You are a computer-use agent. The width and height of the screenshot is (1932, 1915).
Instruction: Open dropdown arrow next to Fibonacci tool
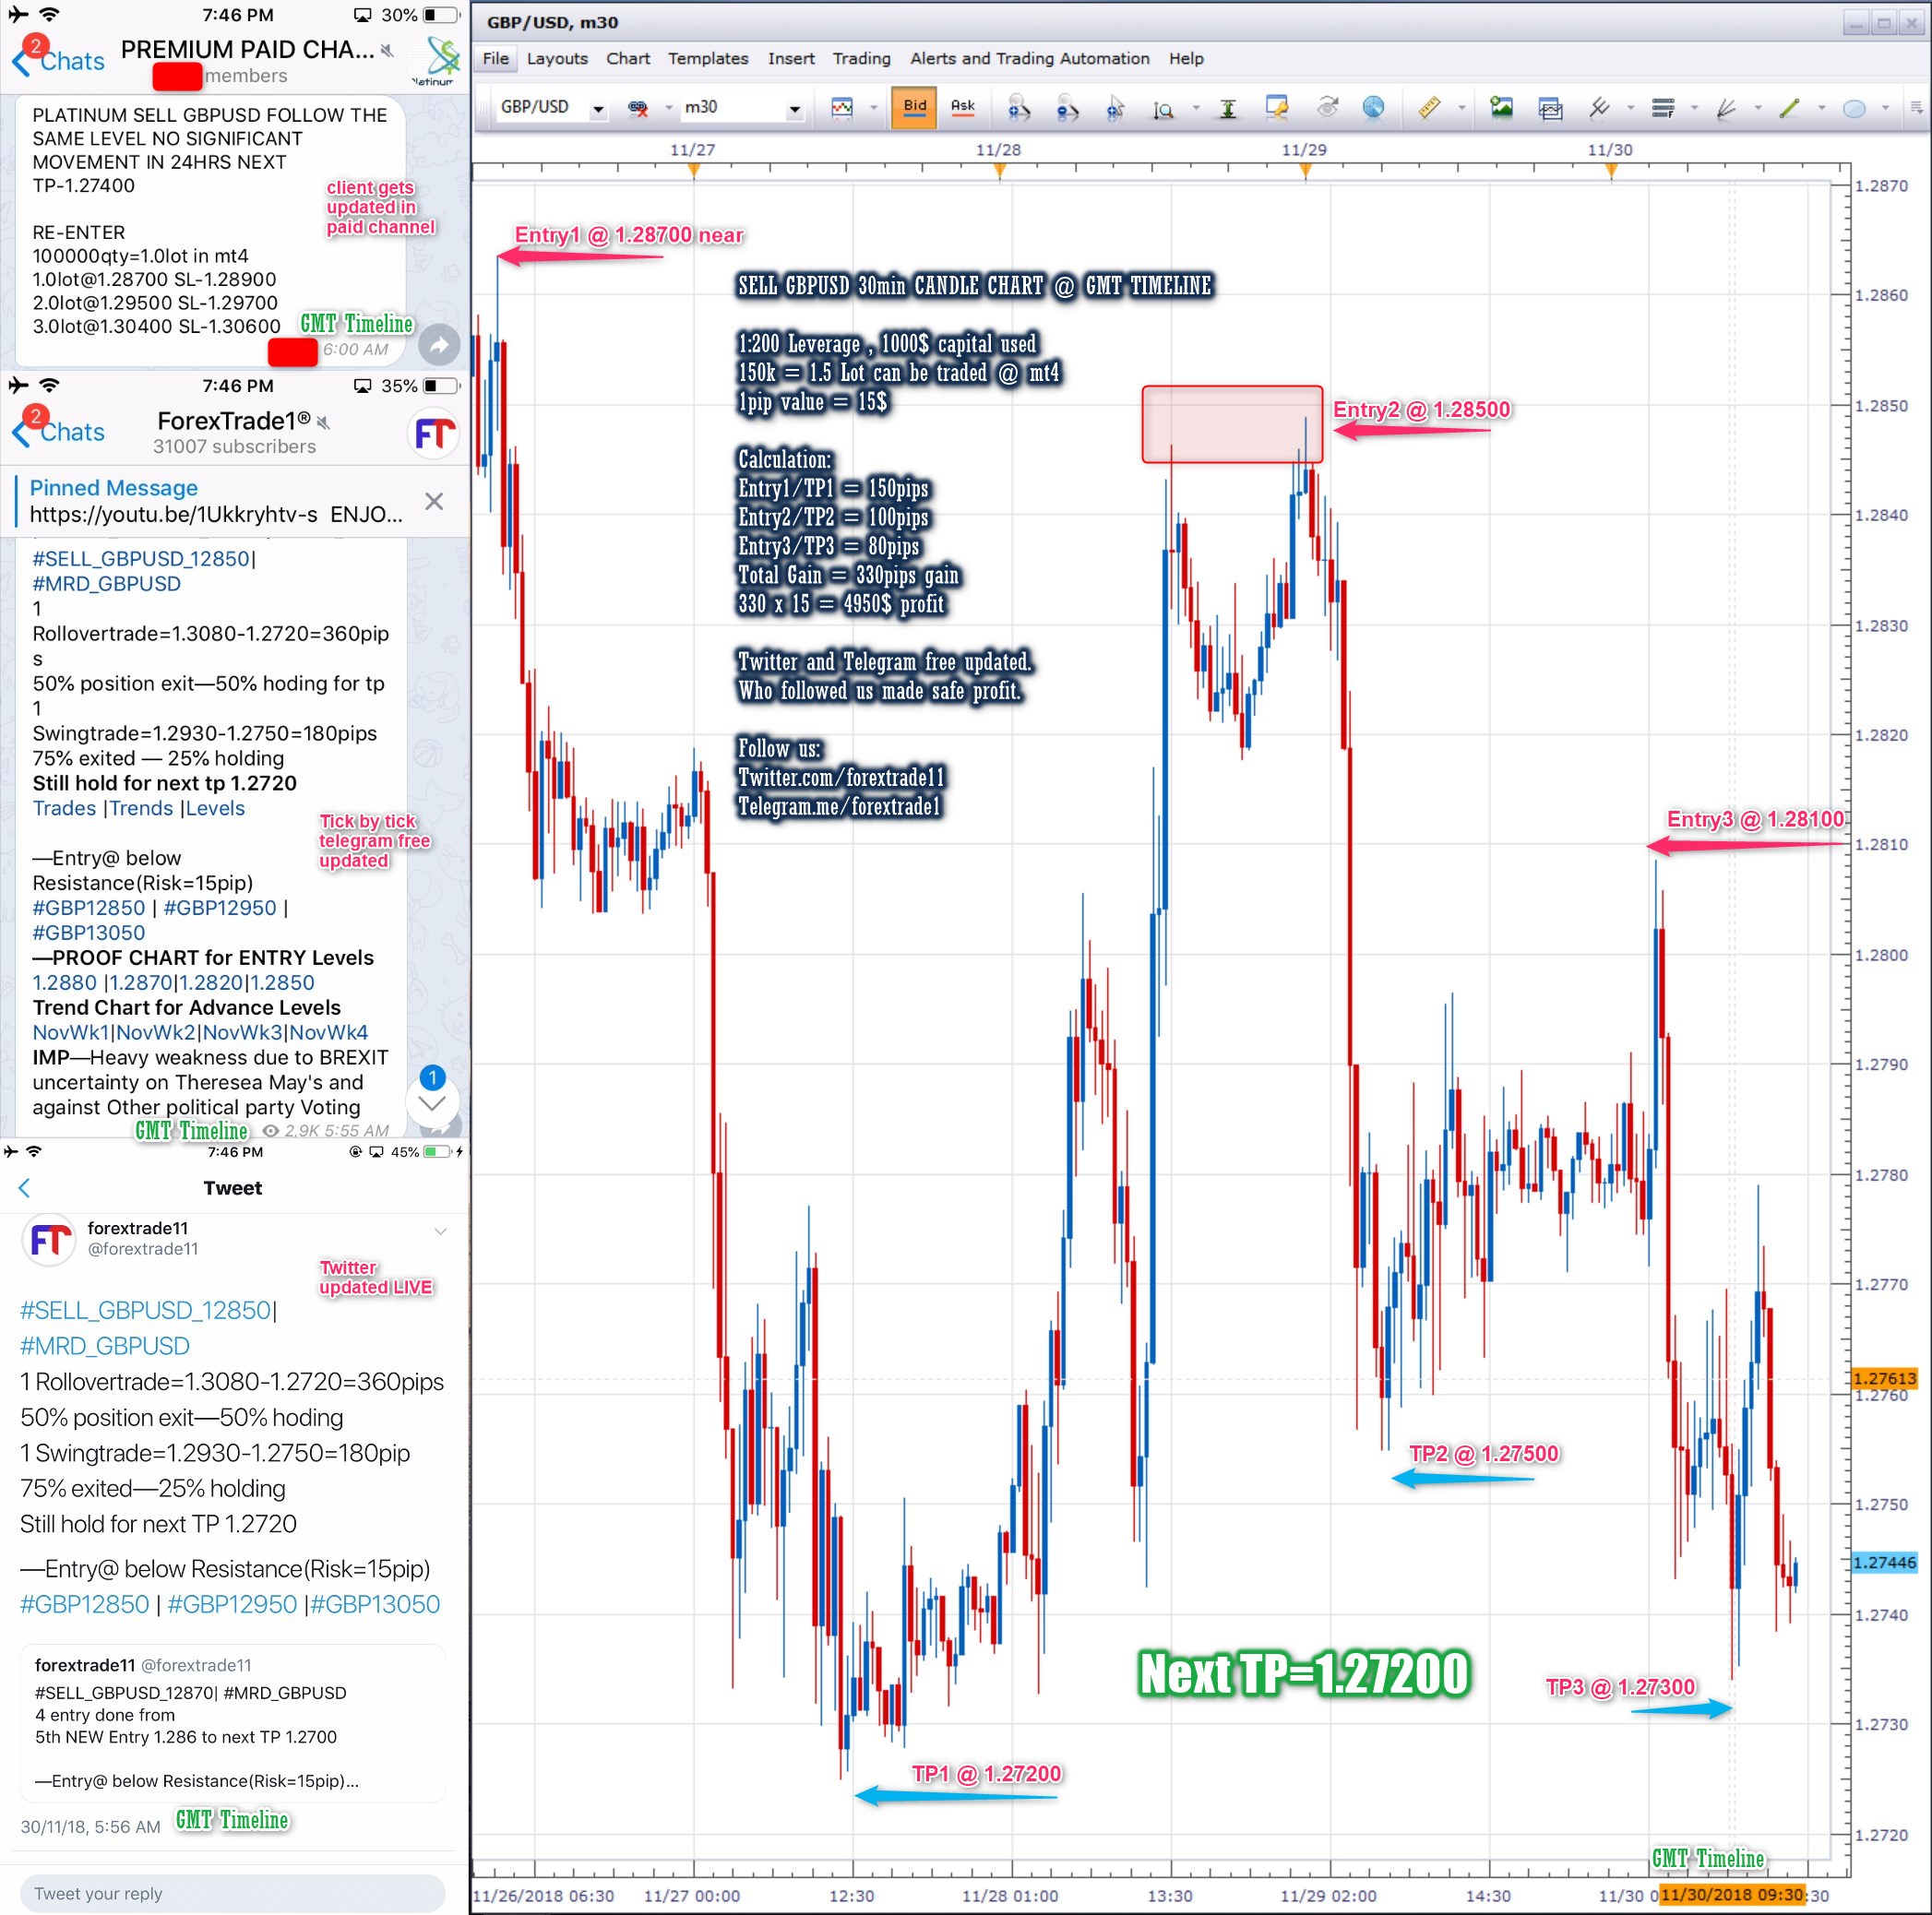pos(1694,109)
